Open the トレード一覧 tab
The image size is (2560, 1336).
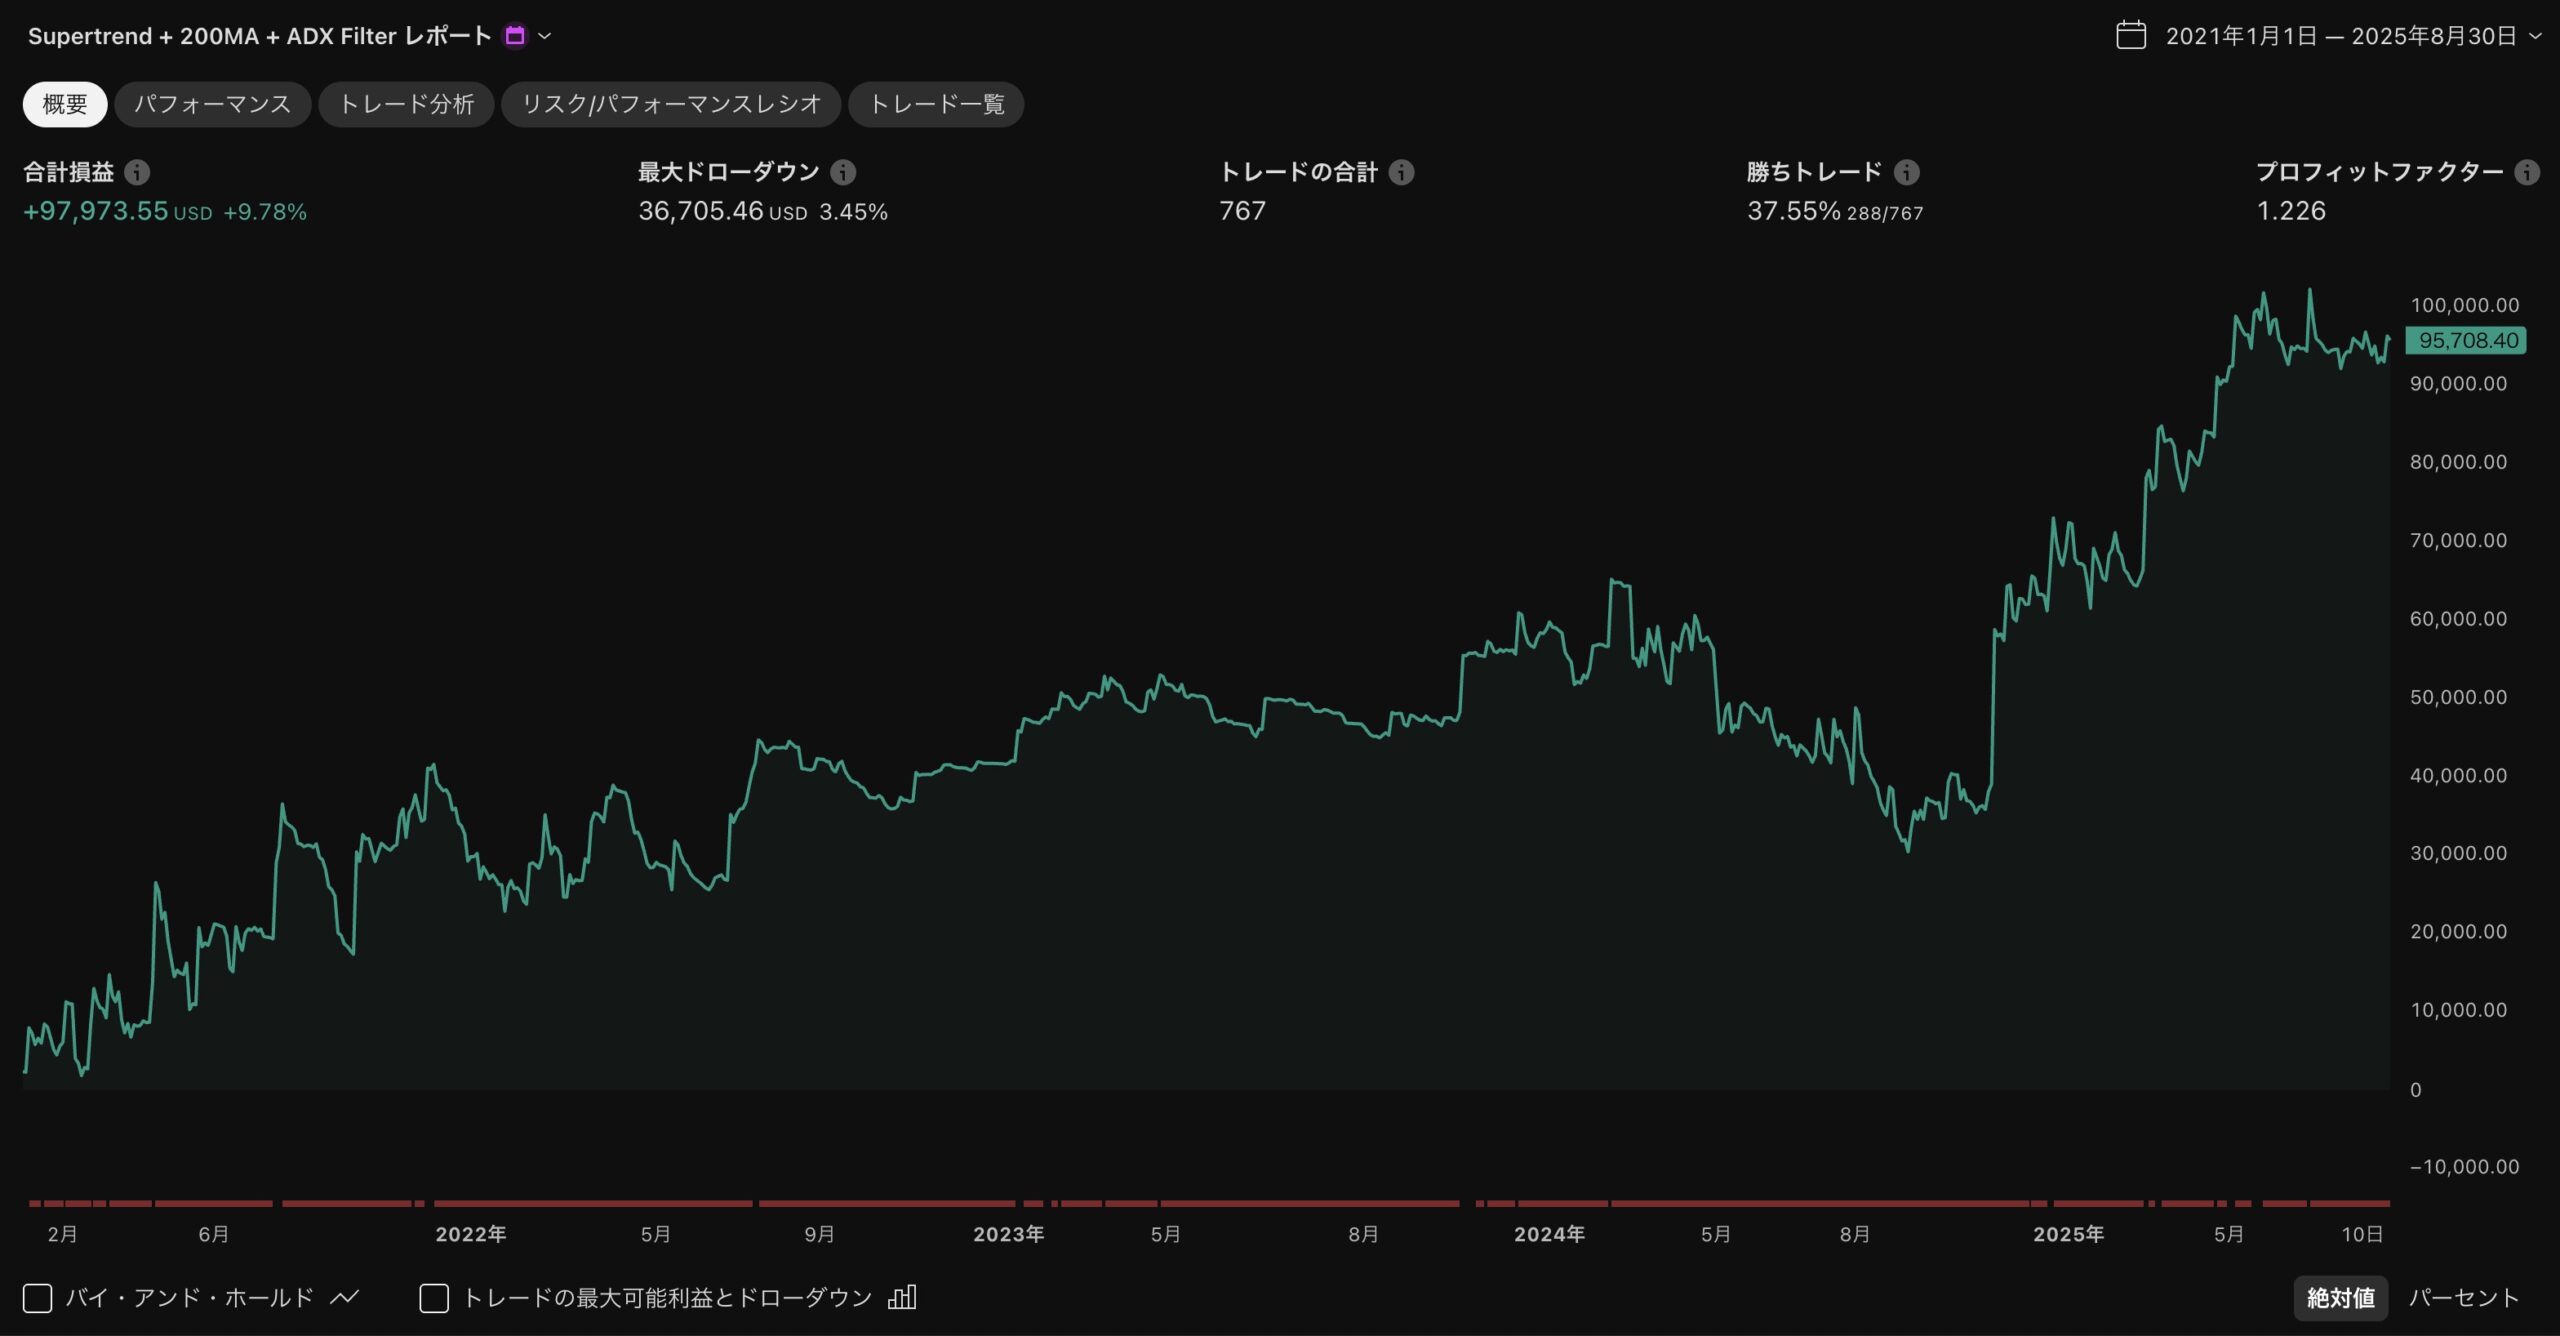(x=936, y=104)
